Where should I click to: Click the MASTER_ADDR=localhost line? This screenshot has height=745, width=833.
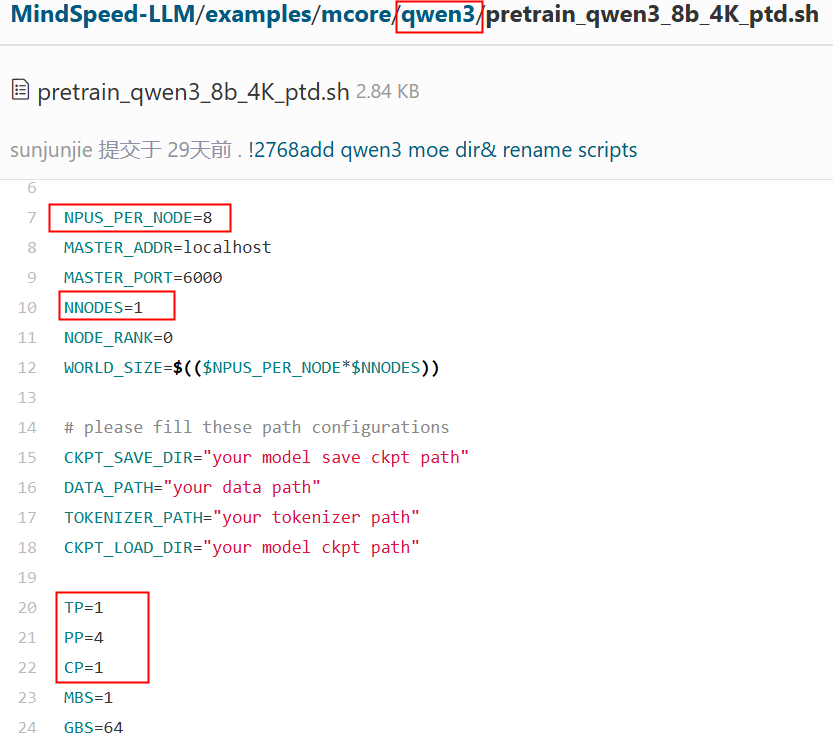tap(167, 248)
